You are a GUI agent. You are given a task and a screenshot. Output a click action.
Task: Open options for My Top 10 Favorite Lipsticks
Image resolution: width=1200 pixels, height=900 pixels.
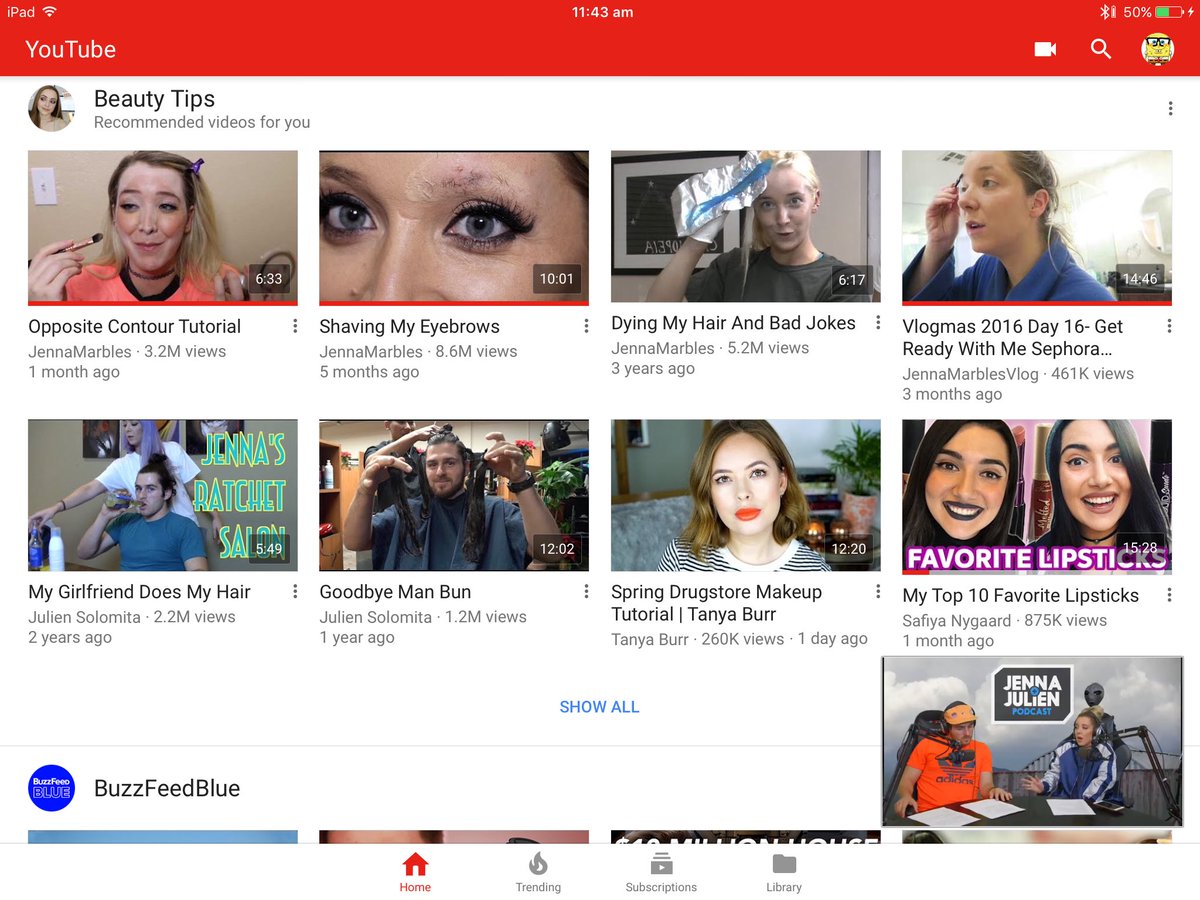pyautogui.click(x=1169, y=595)
